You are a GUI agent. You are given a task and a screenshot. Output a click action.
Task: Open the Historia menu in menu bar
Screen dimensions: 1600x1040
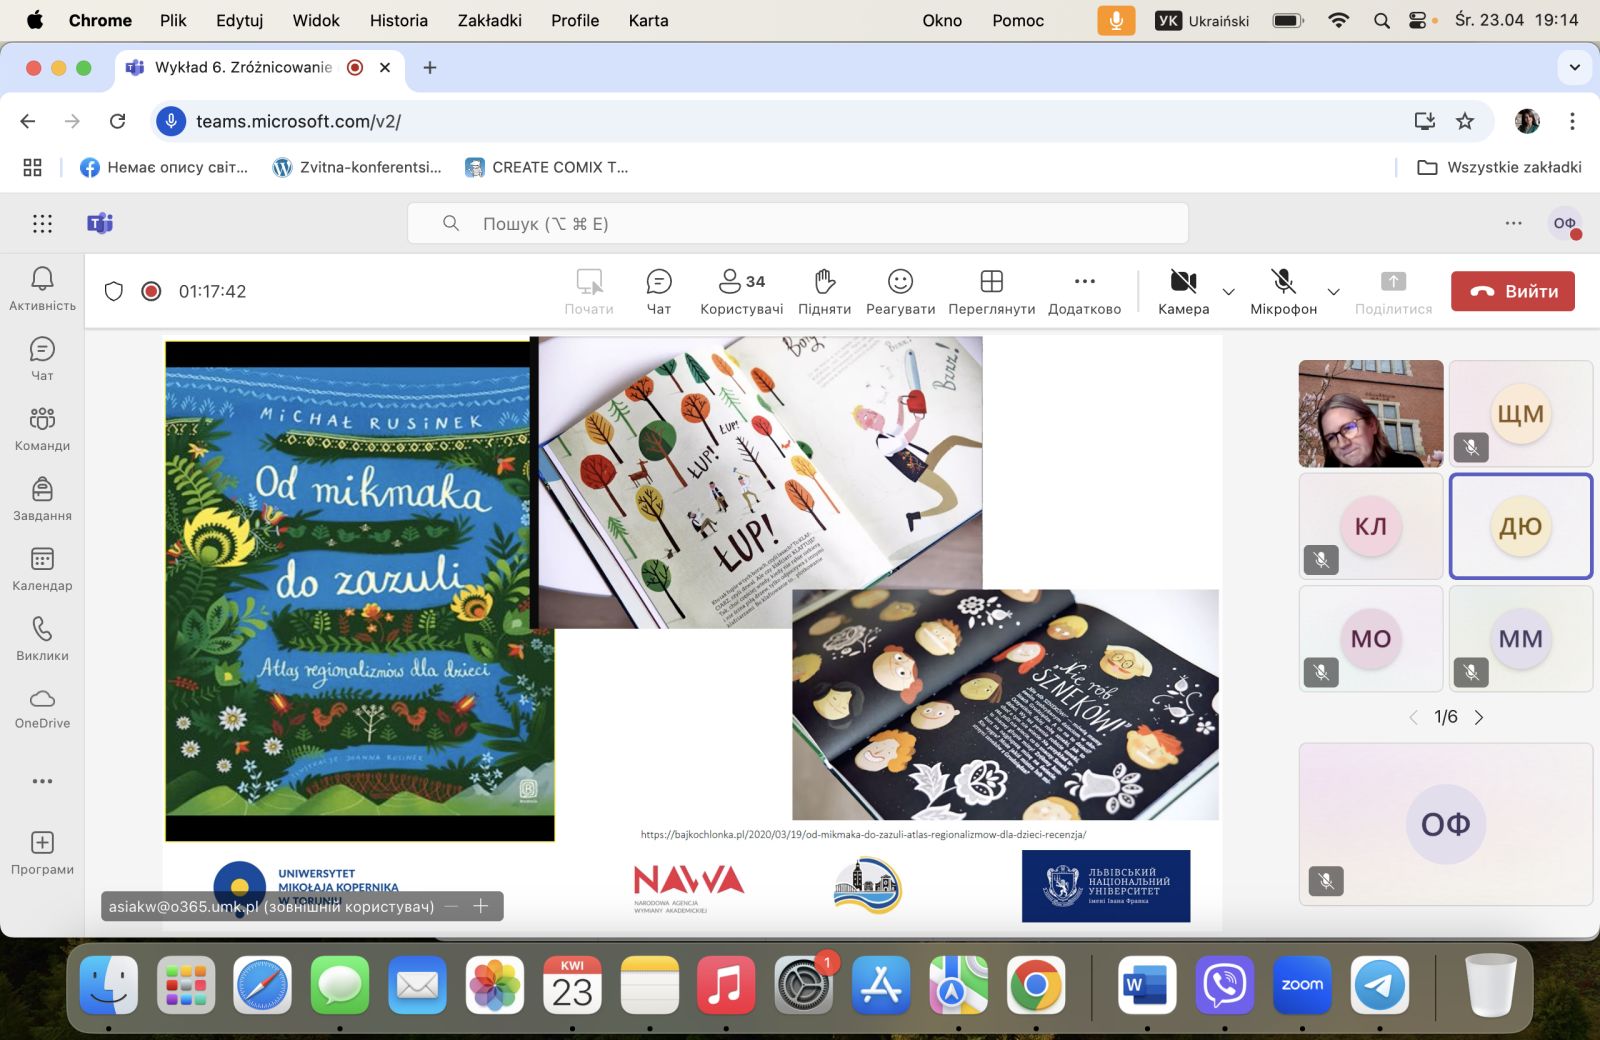point(398,20)
